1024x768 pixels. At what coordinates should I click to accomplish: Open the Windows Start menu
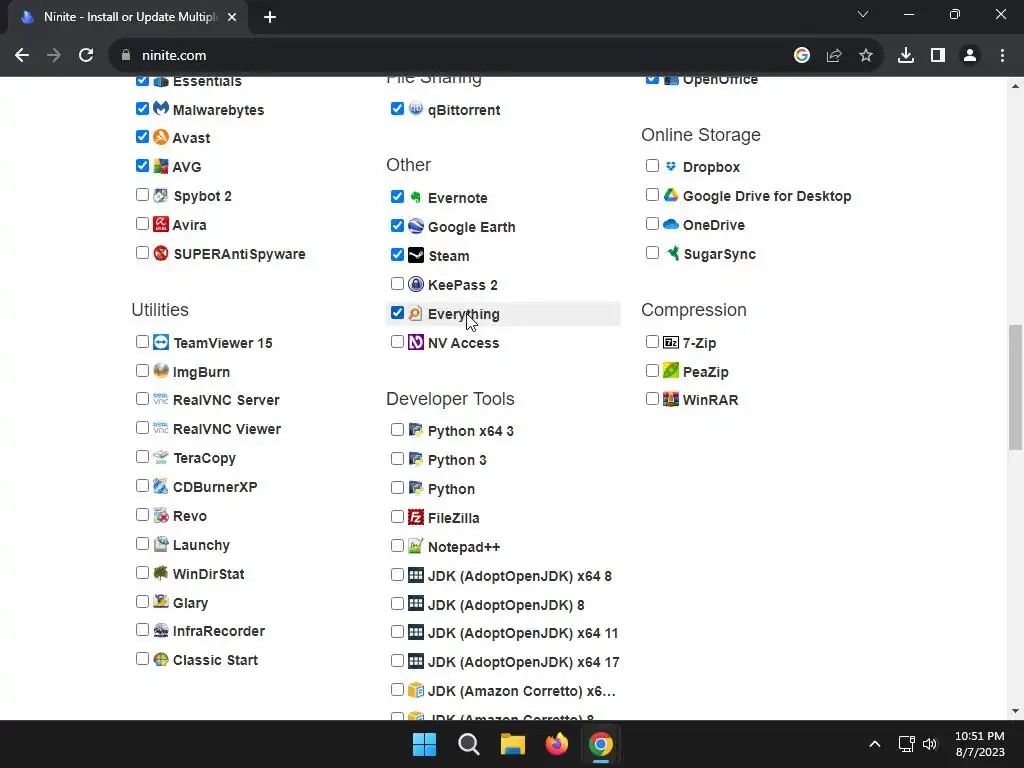coord(424,744)
